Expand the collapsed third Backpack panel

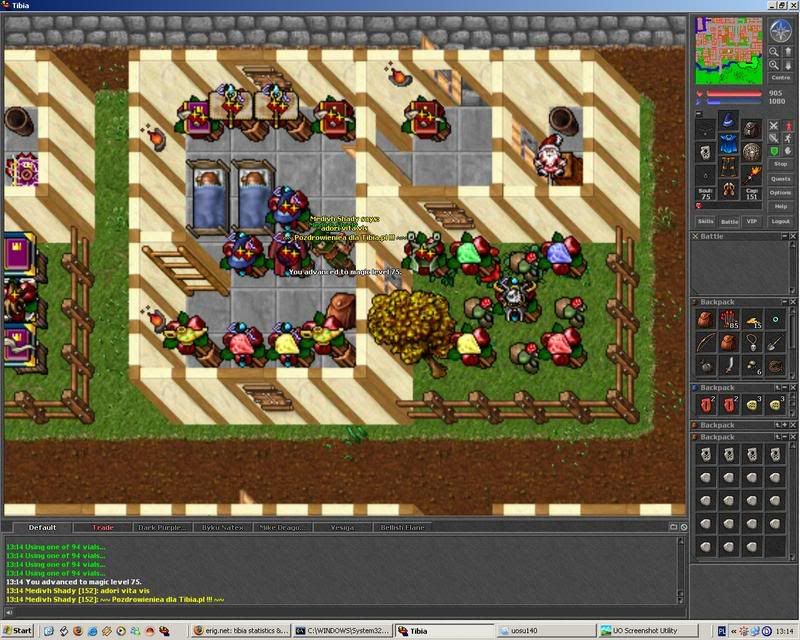coord(785,425)
